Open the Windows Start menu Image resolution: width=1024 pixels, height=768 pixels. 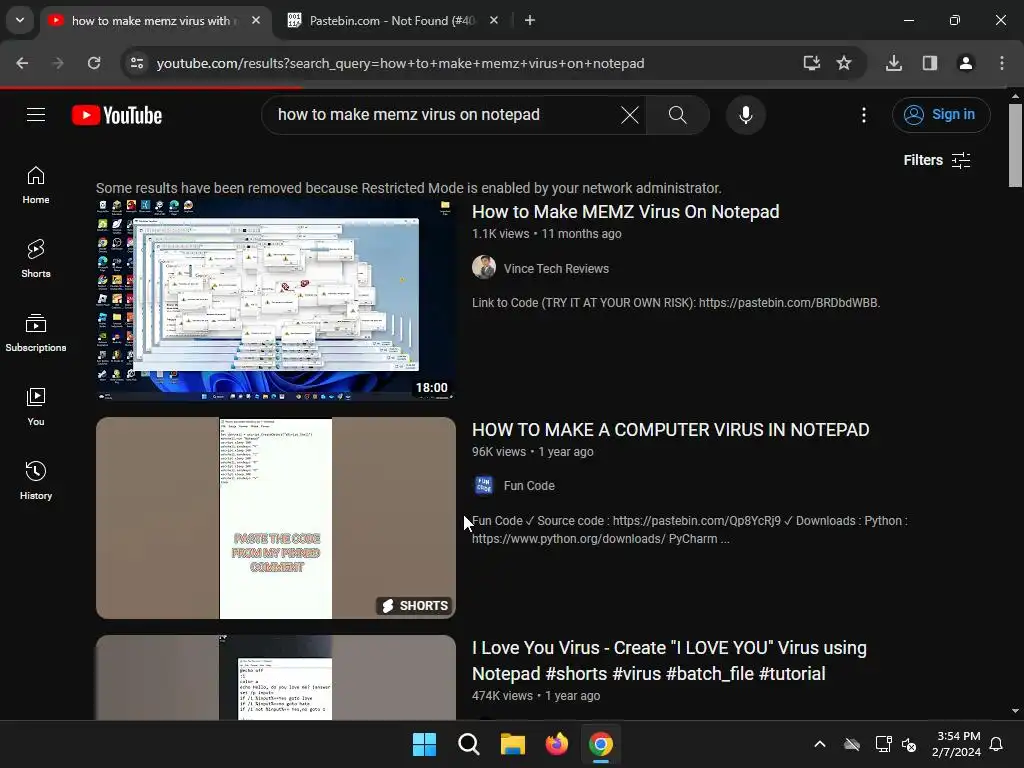pos(424,744)
